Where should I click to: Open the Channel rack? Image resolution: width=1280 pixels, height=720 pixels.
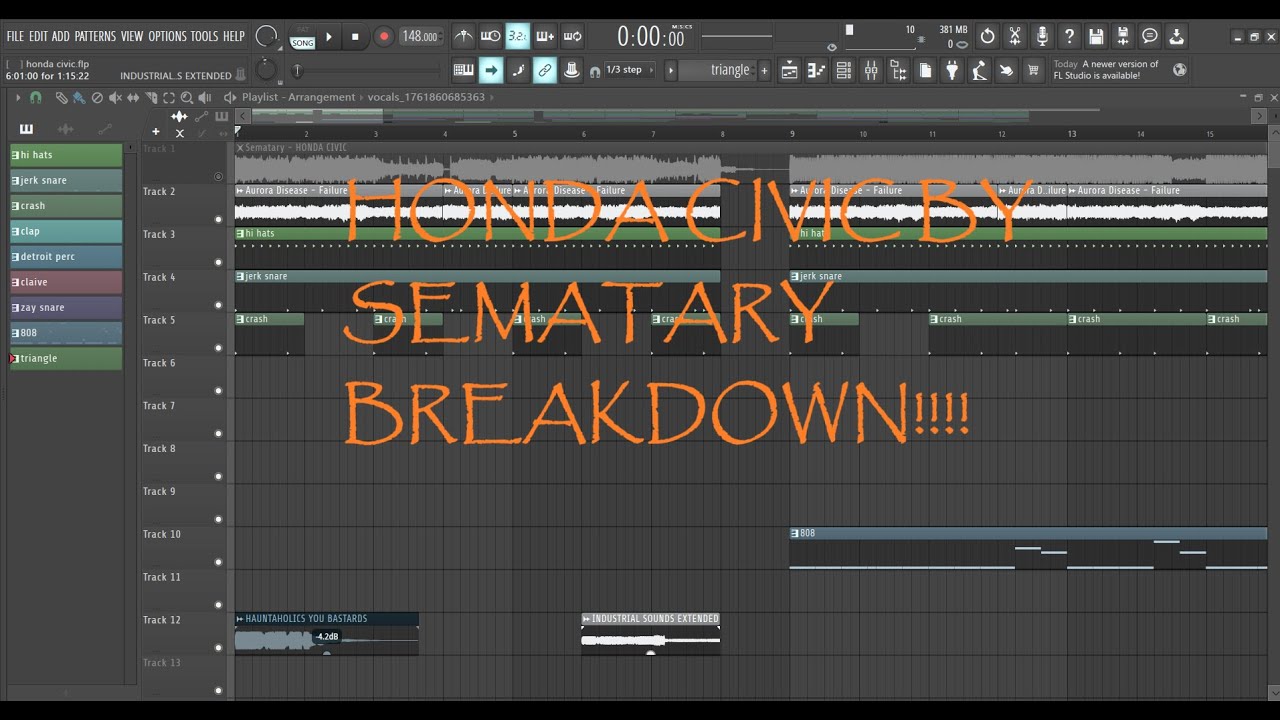click(844, 70)
